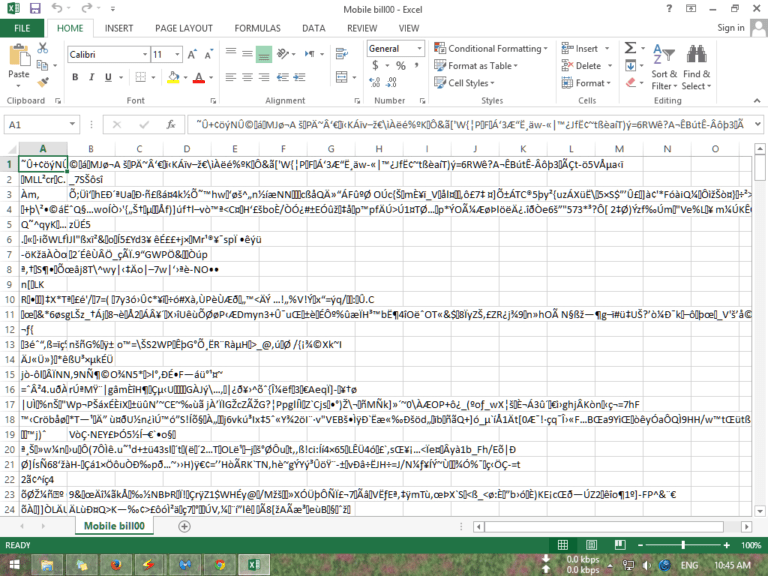
Task: Select the column D header
Action: 187,148
